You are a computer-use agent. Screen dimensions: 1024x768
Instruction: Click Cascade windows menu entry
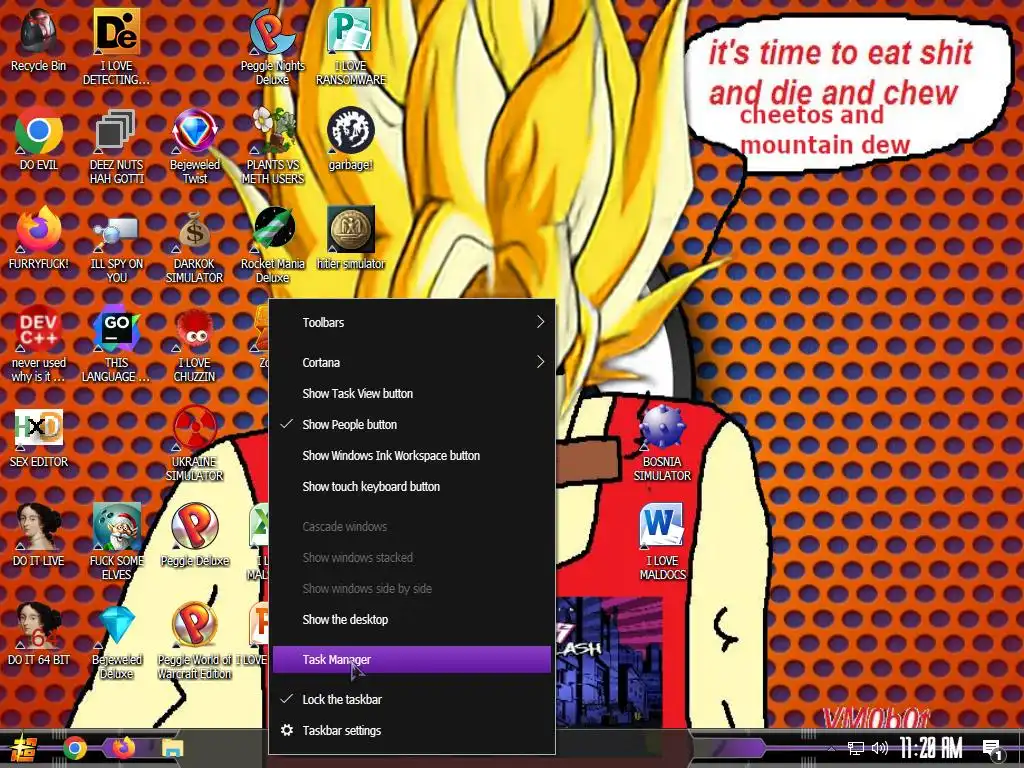[x=411, y=526]
